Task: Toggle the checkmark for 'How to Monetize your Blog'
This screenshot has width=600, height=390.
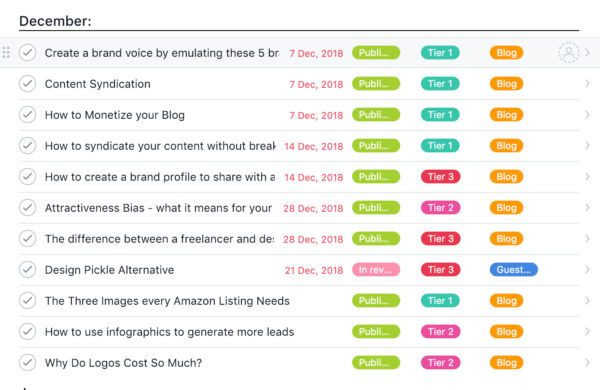Action: coord(28,115)
